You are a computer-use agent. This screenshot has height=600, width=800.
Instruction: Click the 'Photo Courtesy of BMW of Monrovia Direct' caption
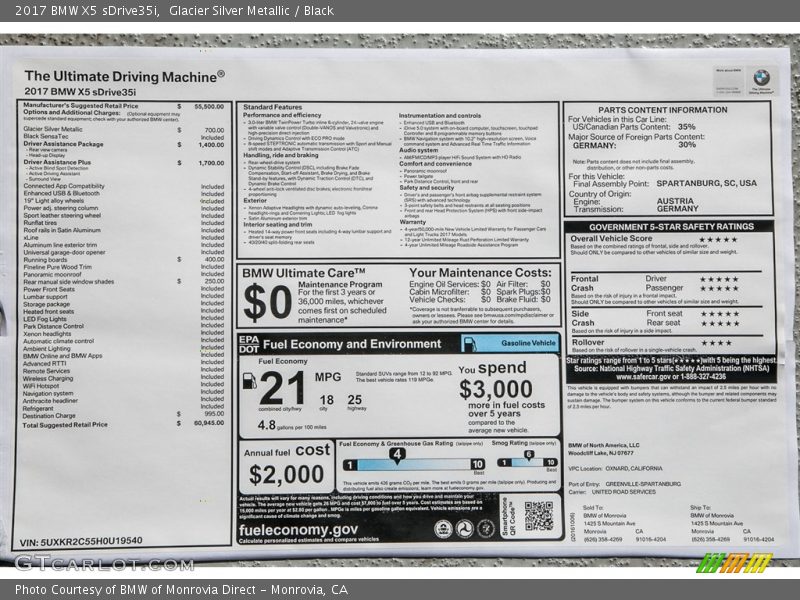pyautogui.click(x=182, y=590)
